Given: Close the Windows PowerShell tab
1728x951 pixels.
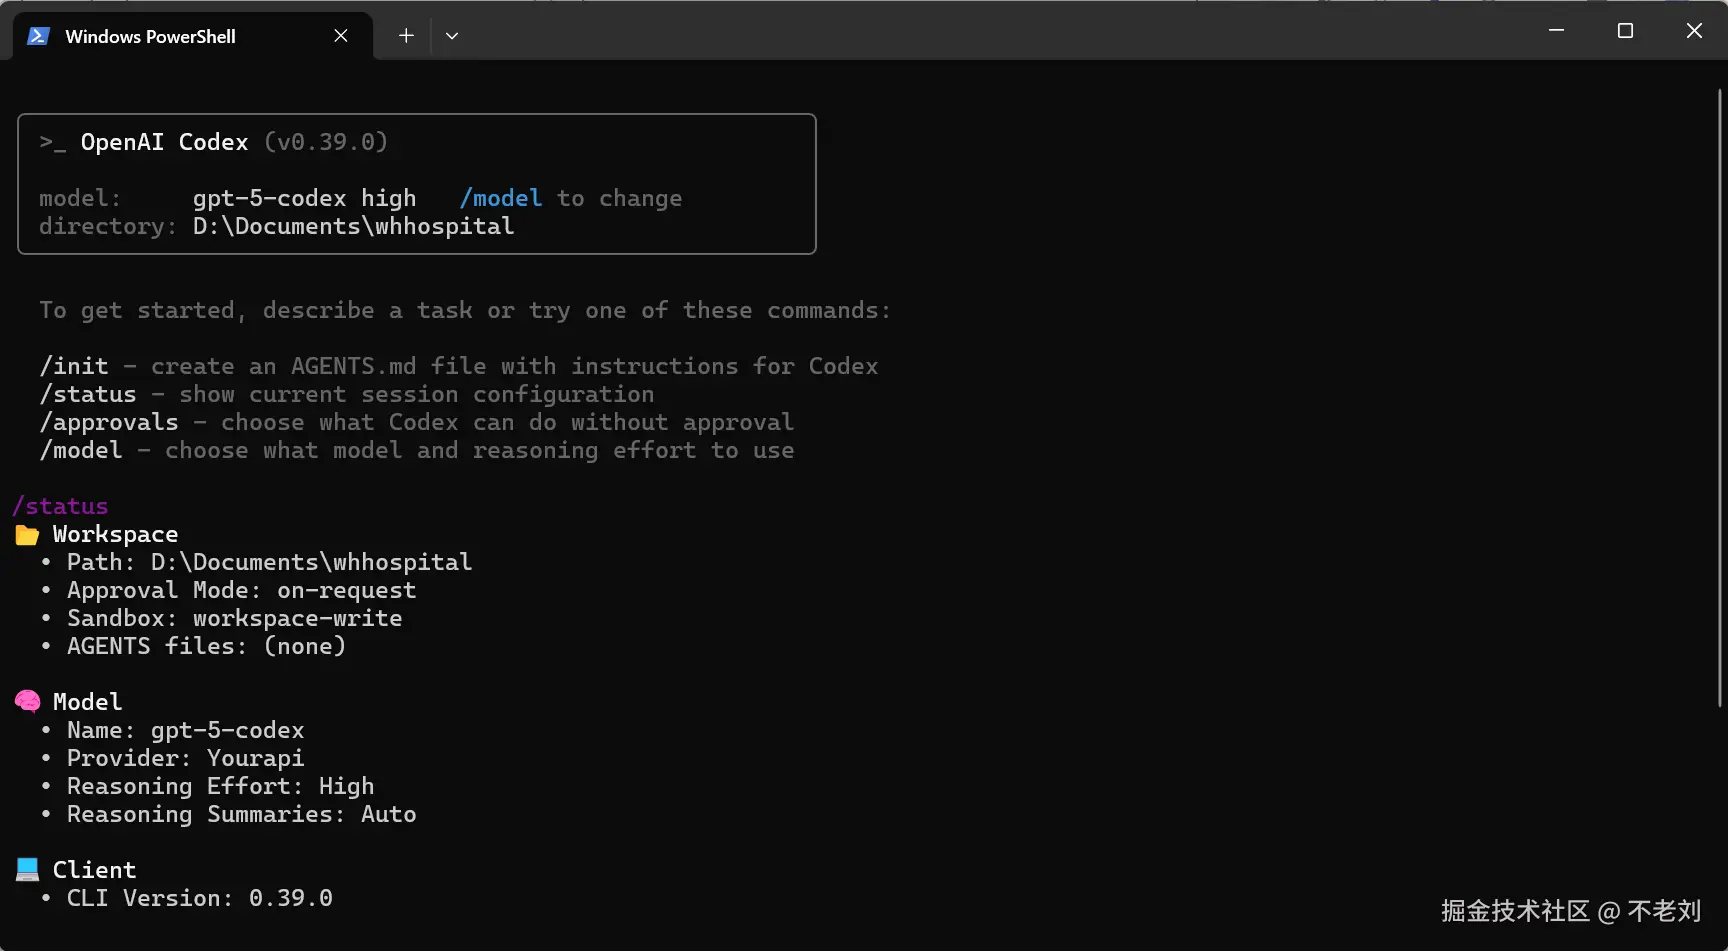Looking at the screenshot, I should tap(341, 36).
